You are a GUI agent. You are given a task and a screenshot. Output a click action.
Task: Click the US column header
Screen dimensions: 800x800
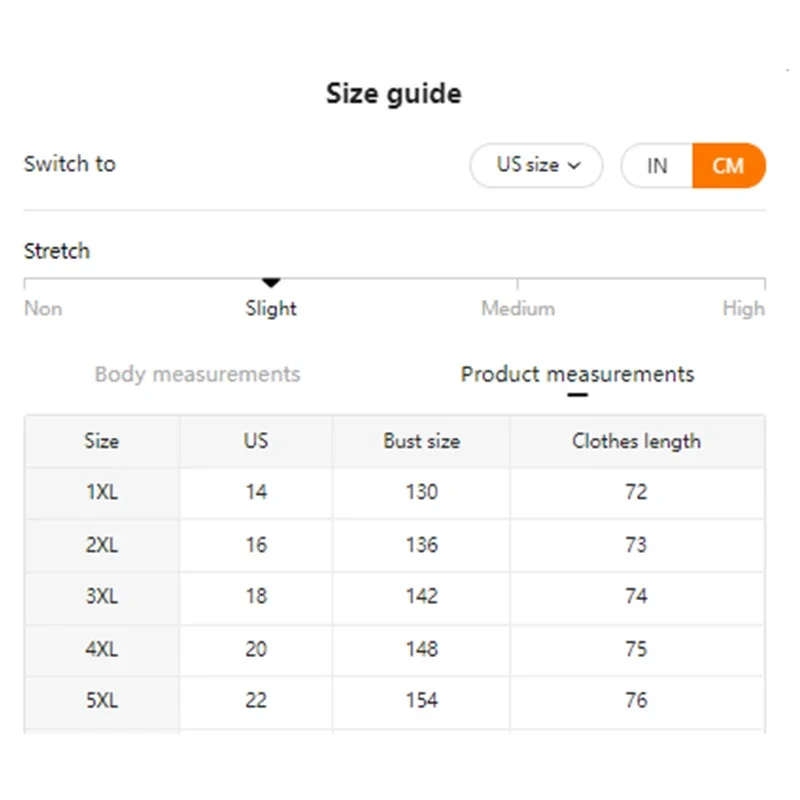click(x=256, y=441)
